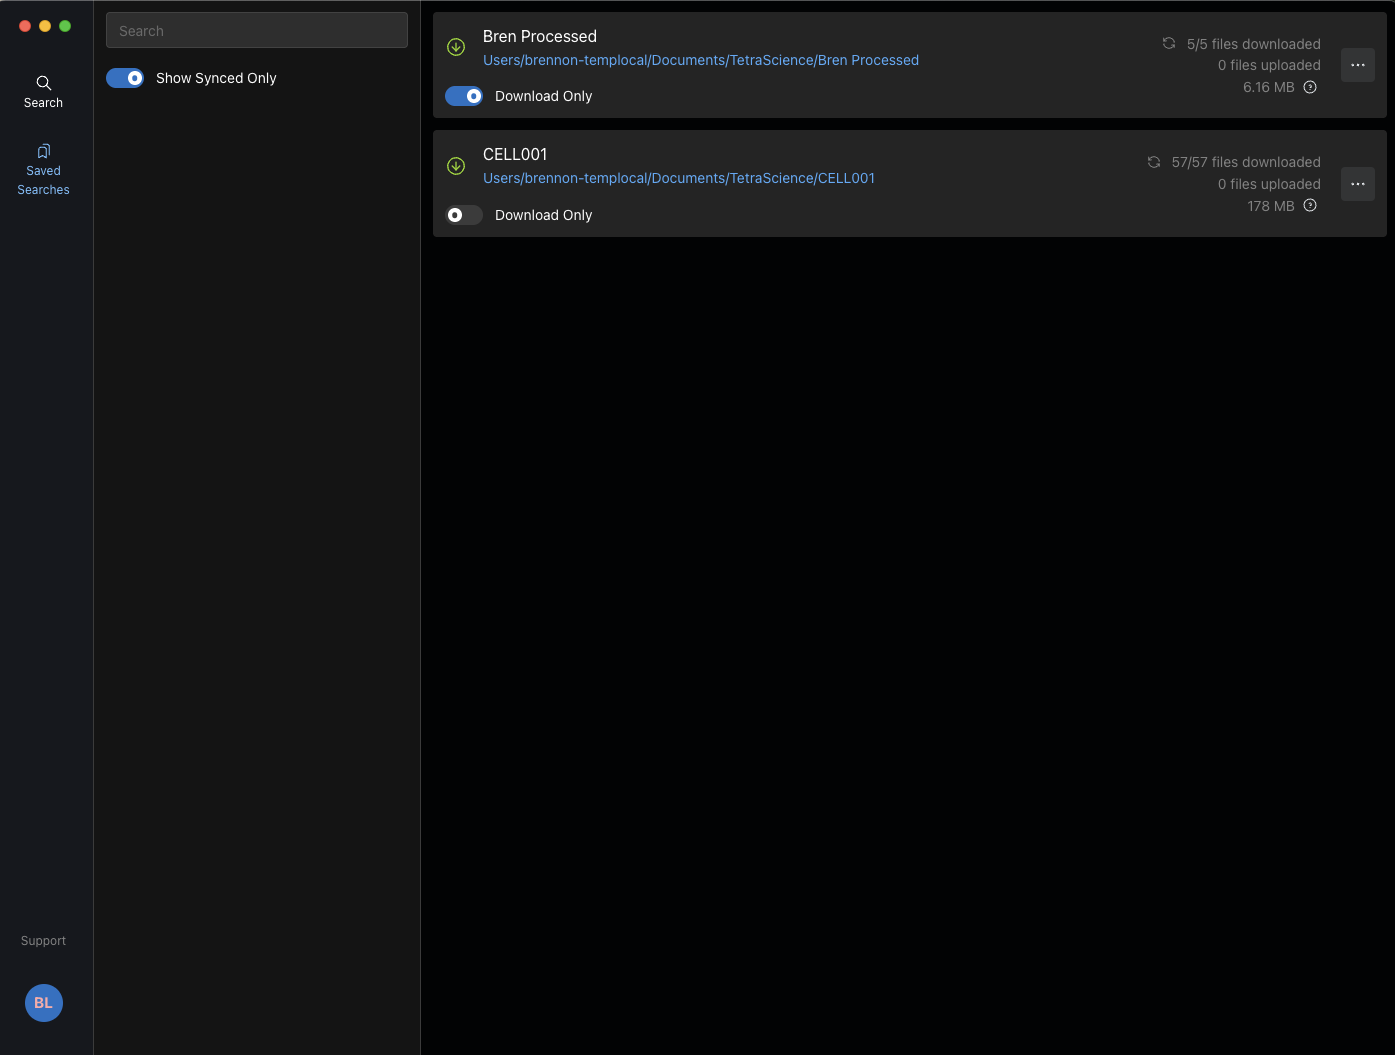Click the Bren Processed title
1395x1055 pixels.
[x=540, y=36]
